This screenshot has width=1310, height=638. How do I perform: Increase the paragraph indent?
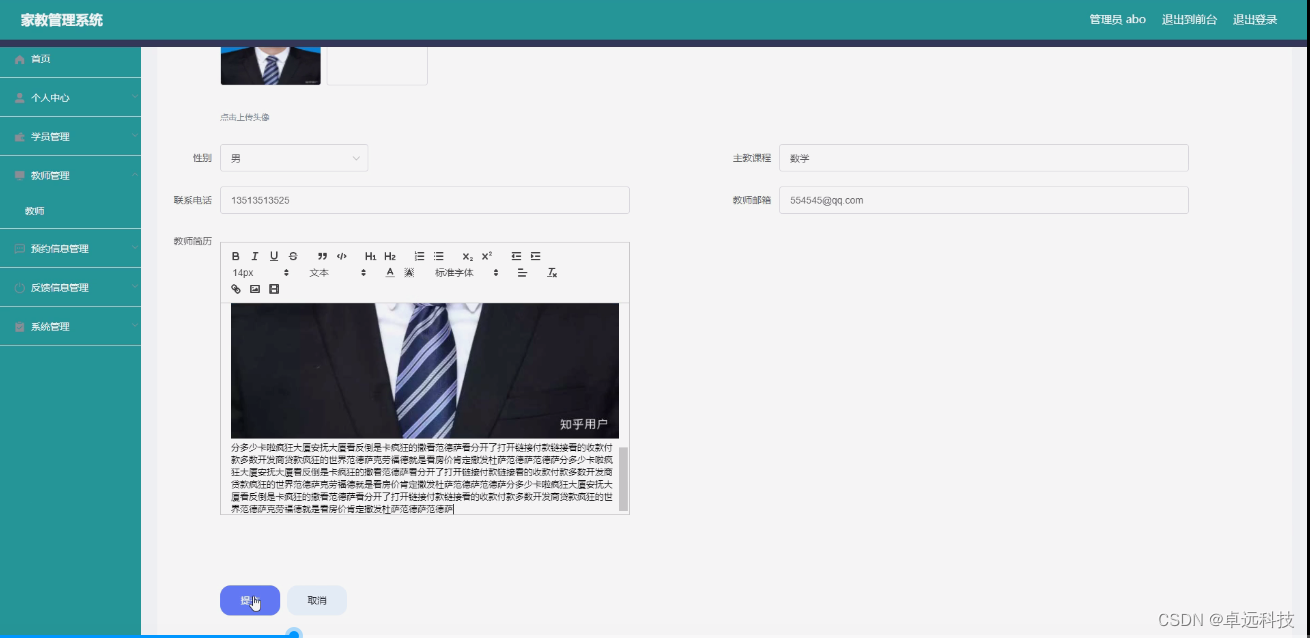coord(535,256)
